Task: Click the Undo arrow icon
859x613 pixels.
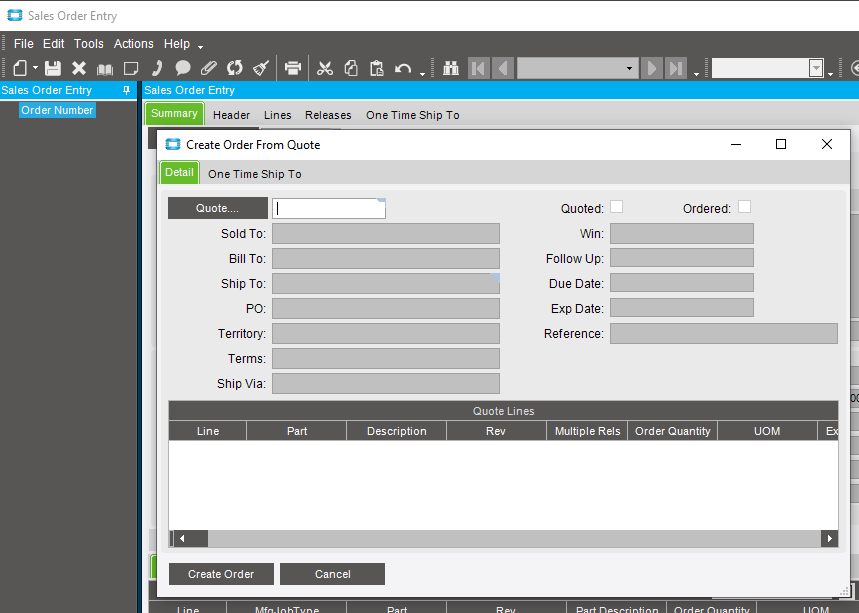Action: (x=402, y=68)
